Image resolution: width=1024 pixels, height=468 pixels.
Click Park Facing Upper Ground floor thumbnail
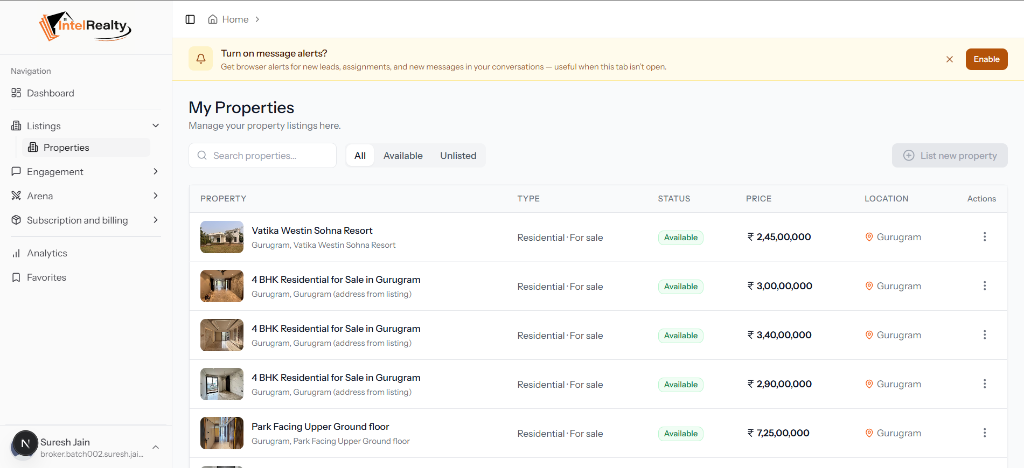point(222,433)
